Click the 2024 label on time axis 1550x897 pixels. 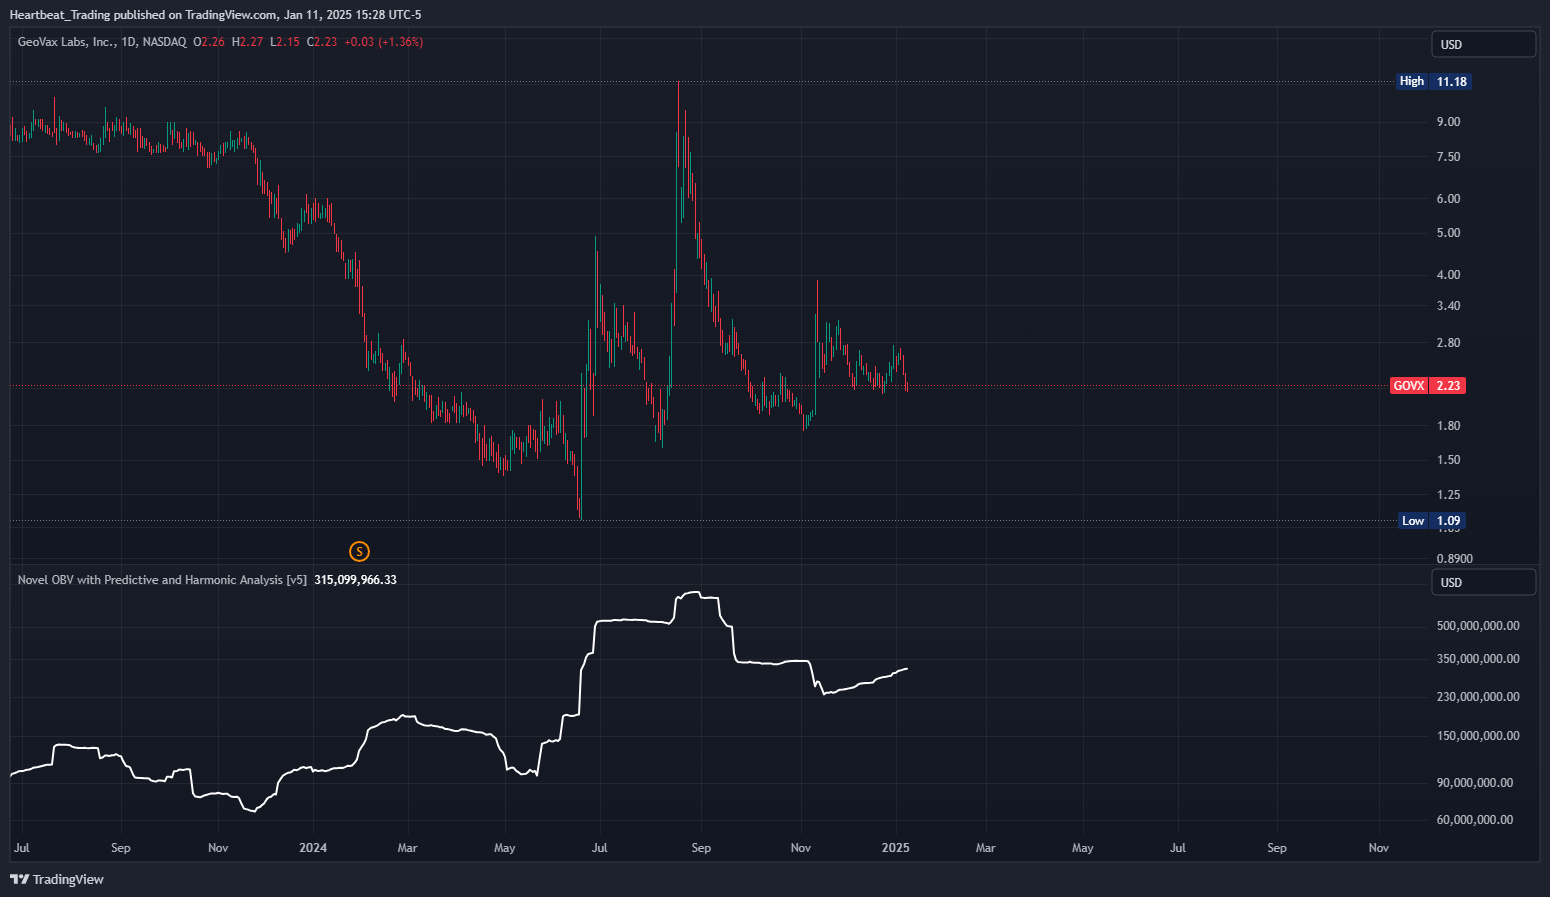(313, 848)
